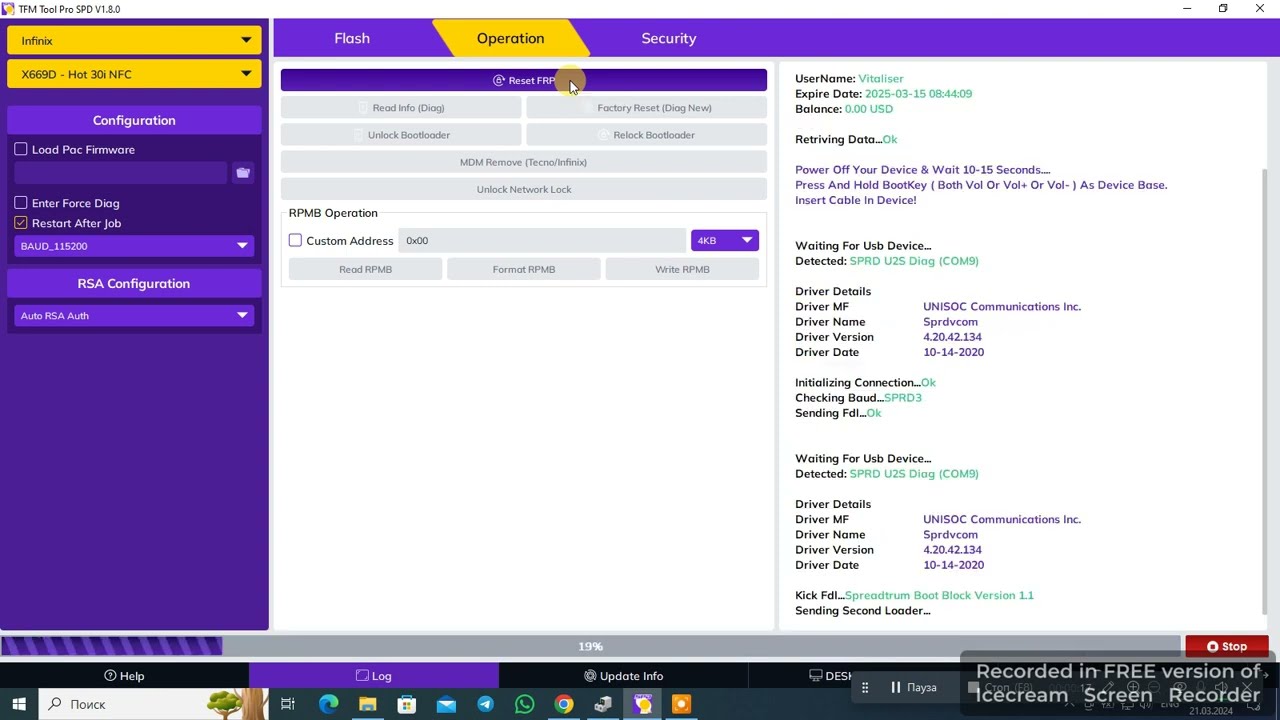Viewport: 1280px width, 720px height.
Task: Switch to the Flash tab
Action: (x=352, y=38)
